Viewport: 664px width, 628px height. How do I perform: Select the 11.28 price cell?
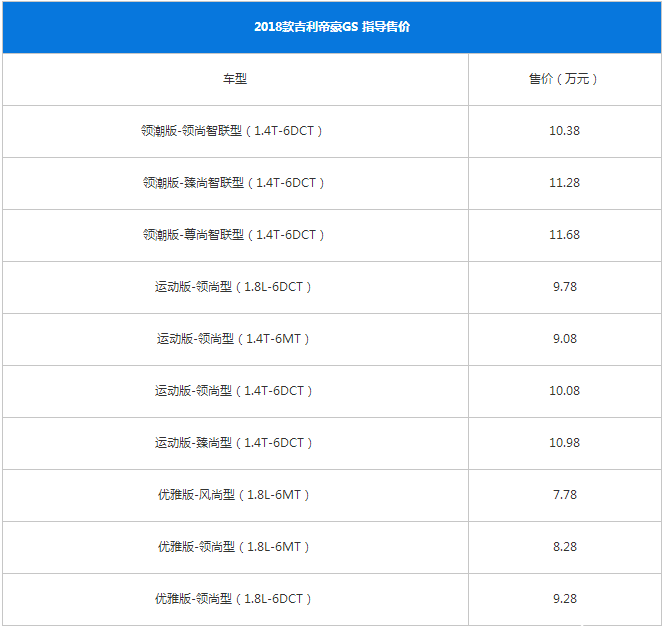pyautogui.click(x=564, y=183)
